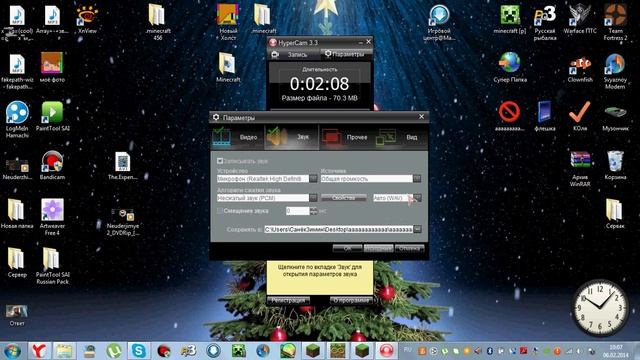Expand the Устройство microphone dropdown
The width and height of the screenshot is (640, 360).
point(313,178)
